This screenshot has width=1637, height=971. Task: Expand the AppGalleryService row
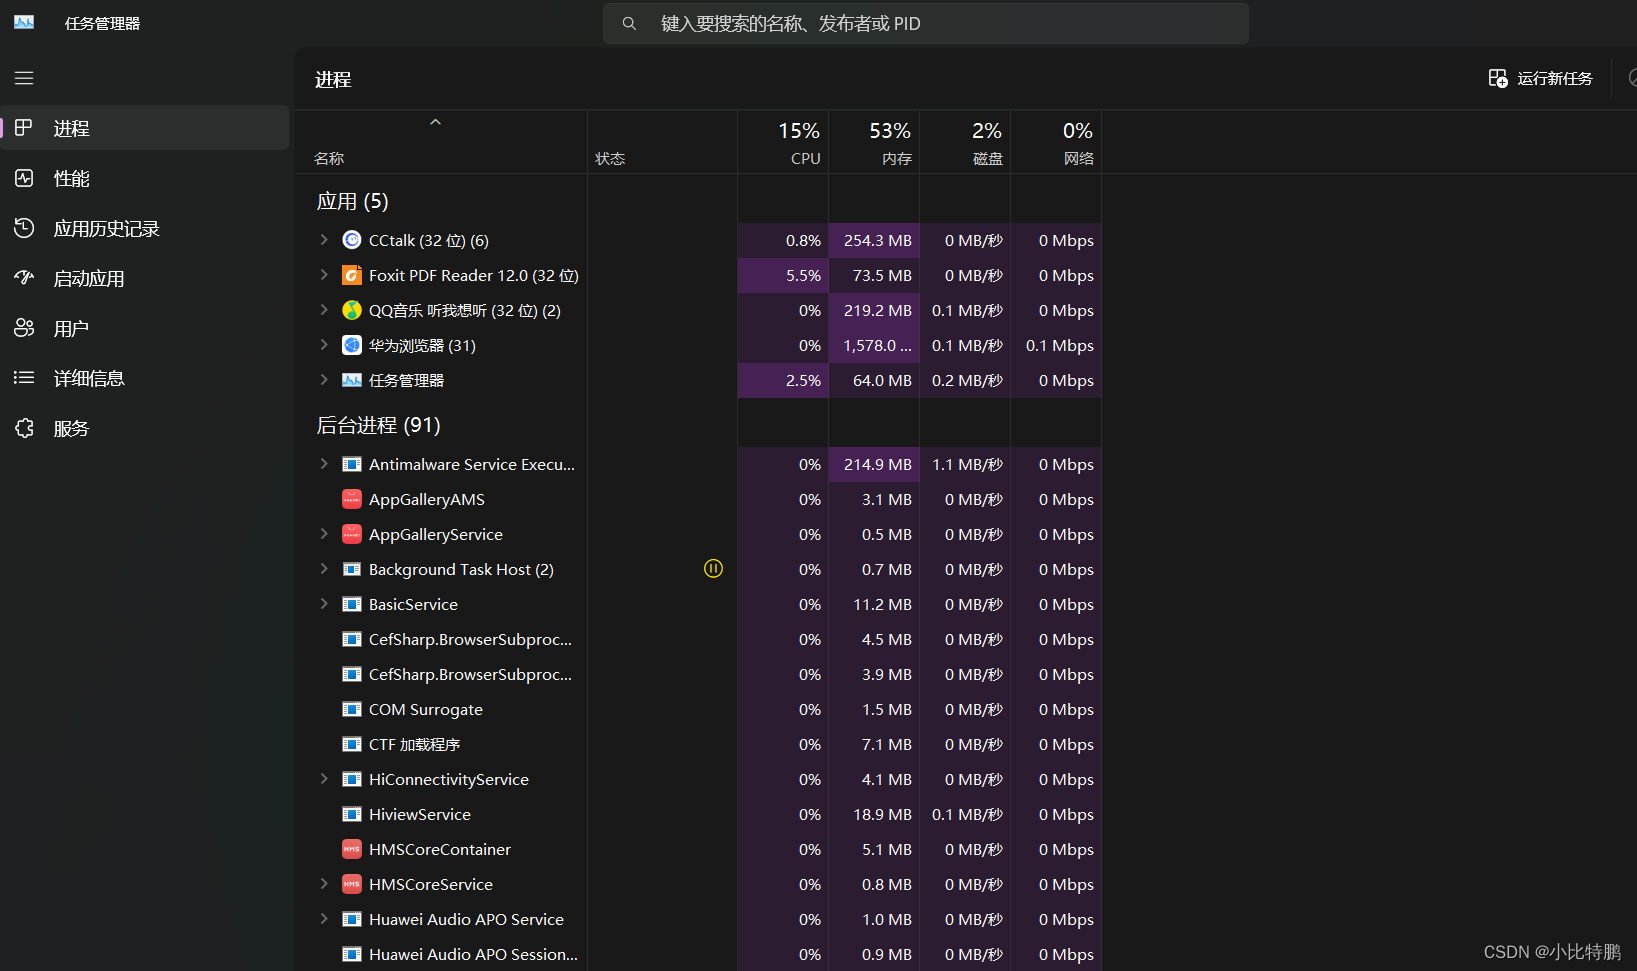[324, 534]
